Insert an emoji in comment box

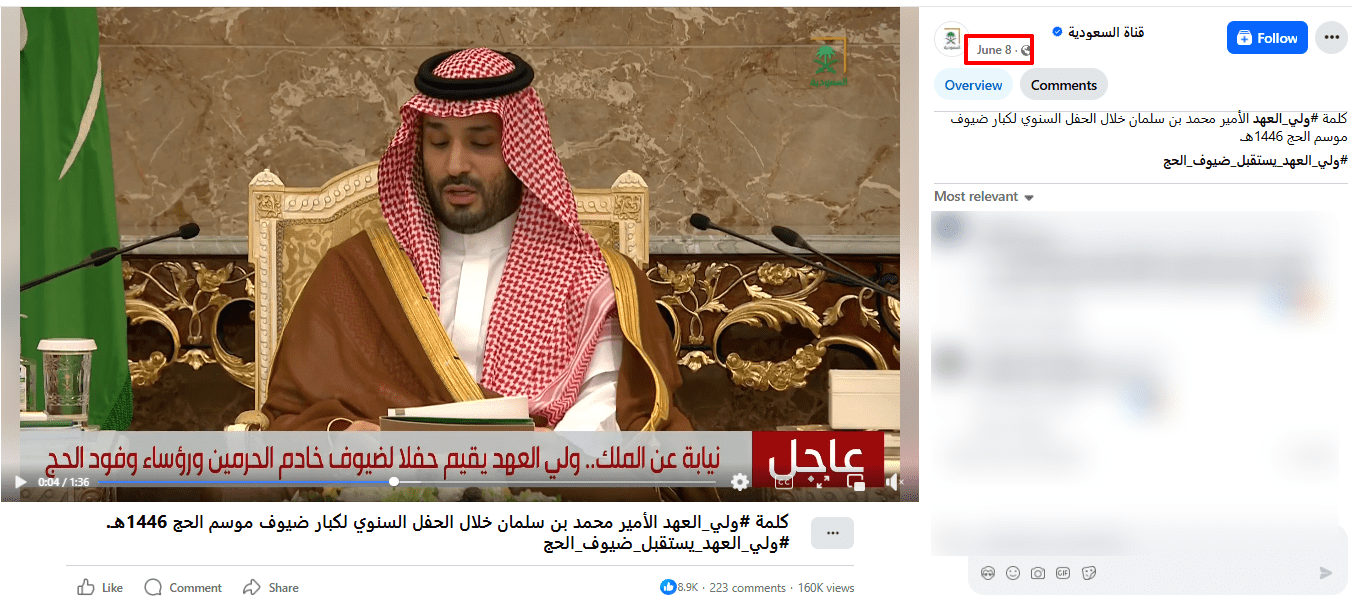pyautogui.click(x=1013, y=573)
